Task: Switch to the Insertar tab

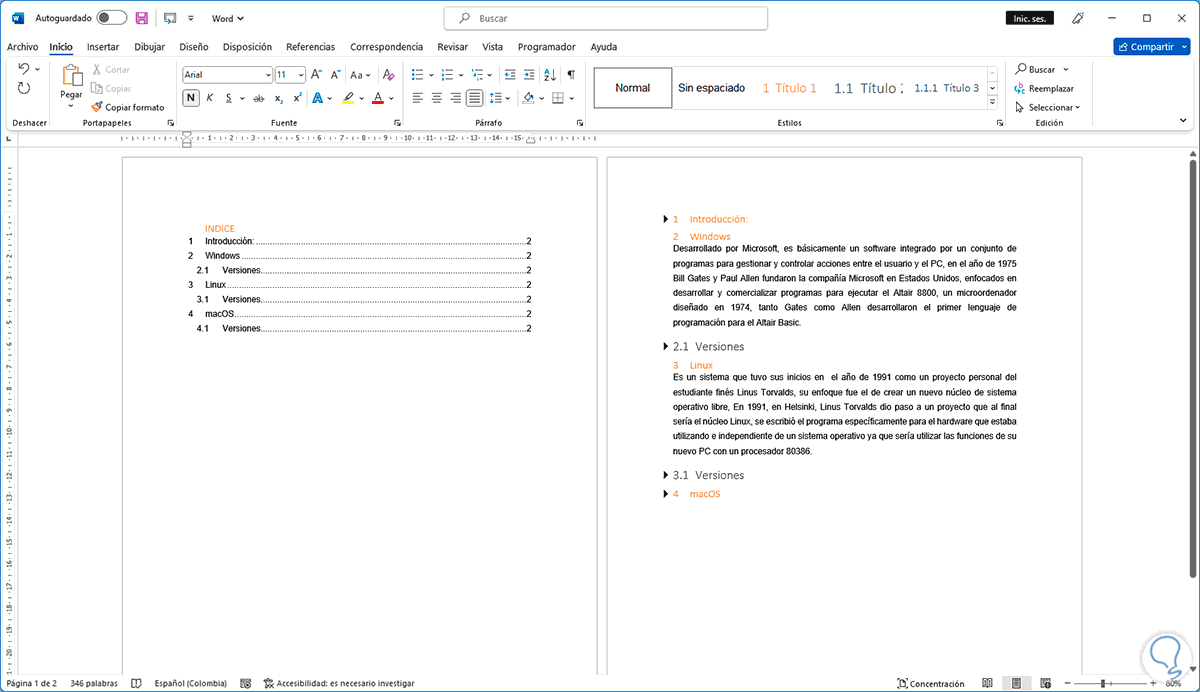Action: pyautogui.click(x=103, y=46)
